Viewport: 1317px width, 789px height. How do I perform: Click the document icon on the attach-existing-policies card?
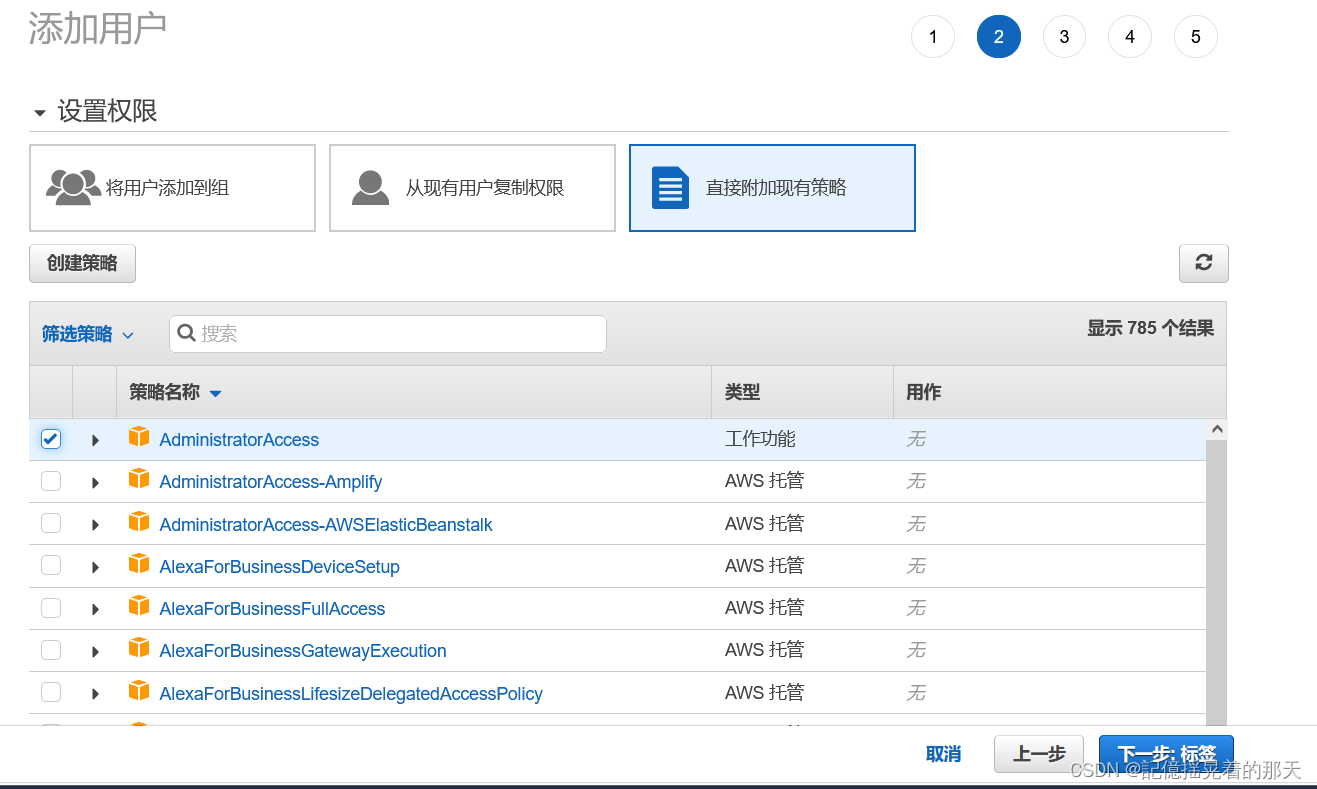[x=670, y=188]
